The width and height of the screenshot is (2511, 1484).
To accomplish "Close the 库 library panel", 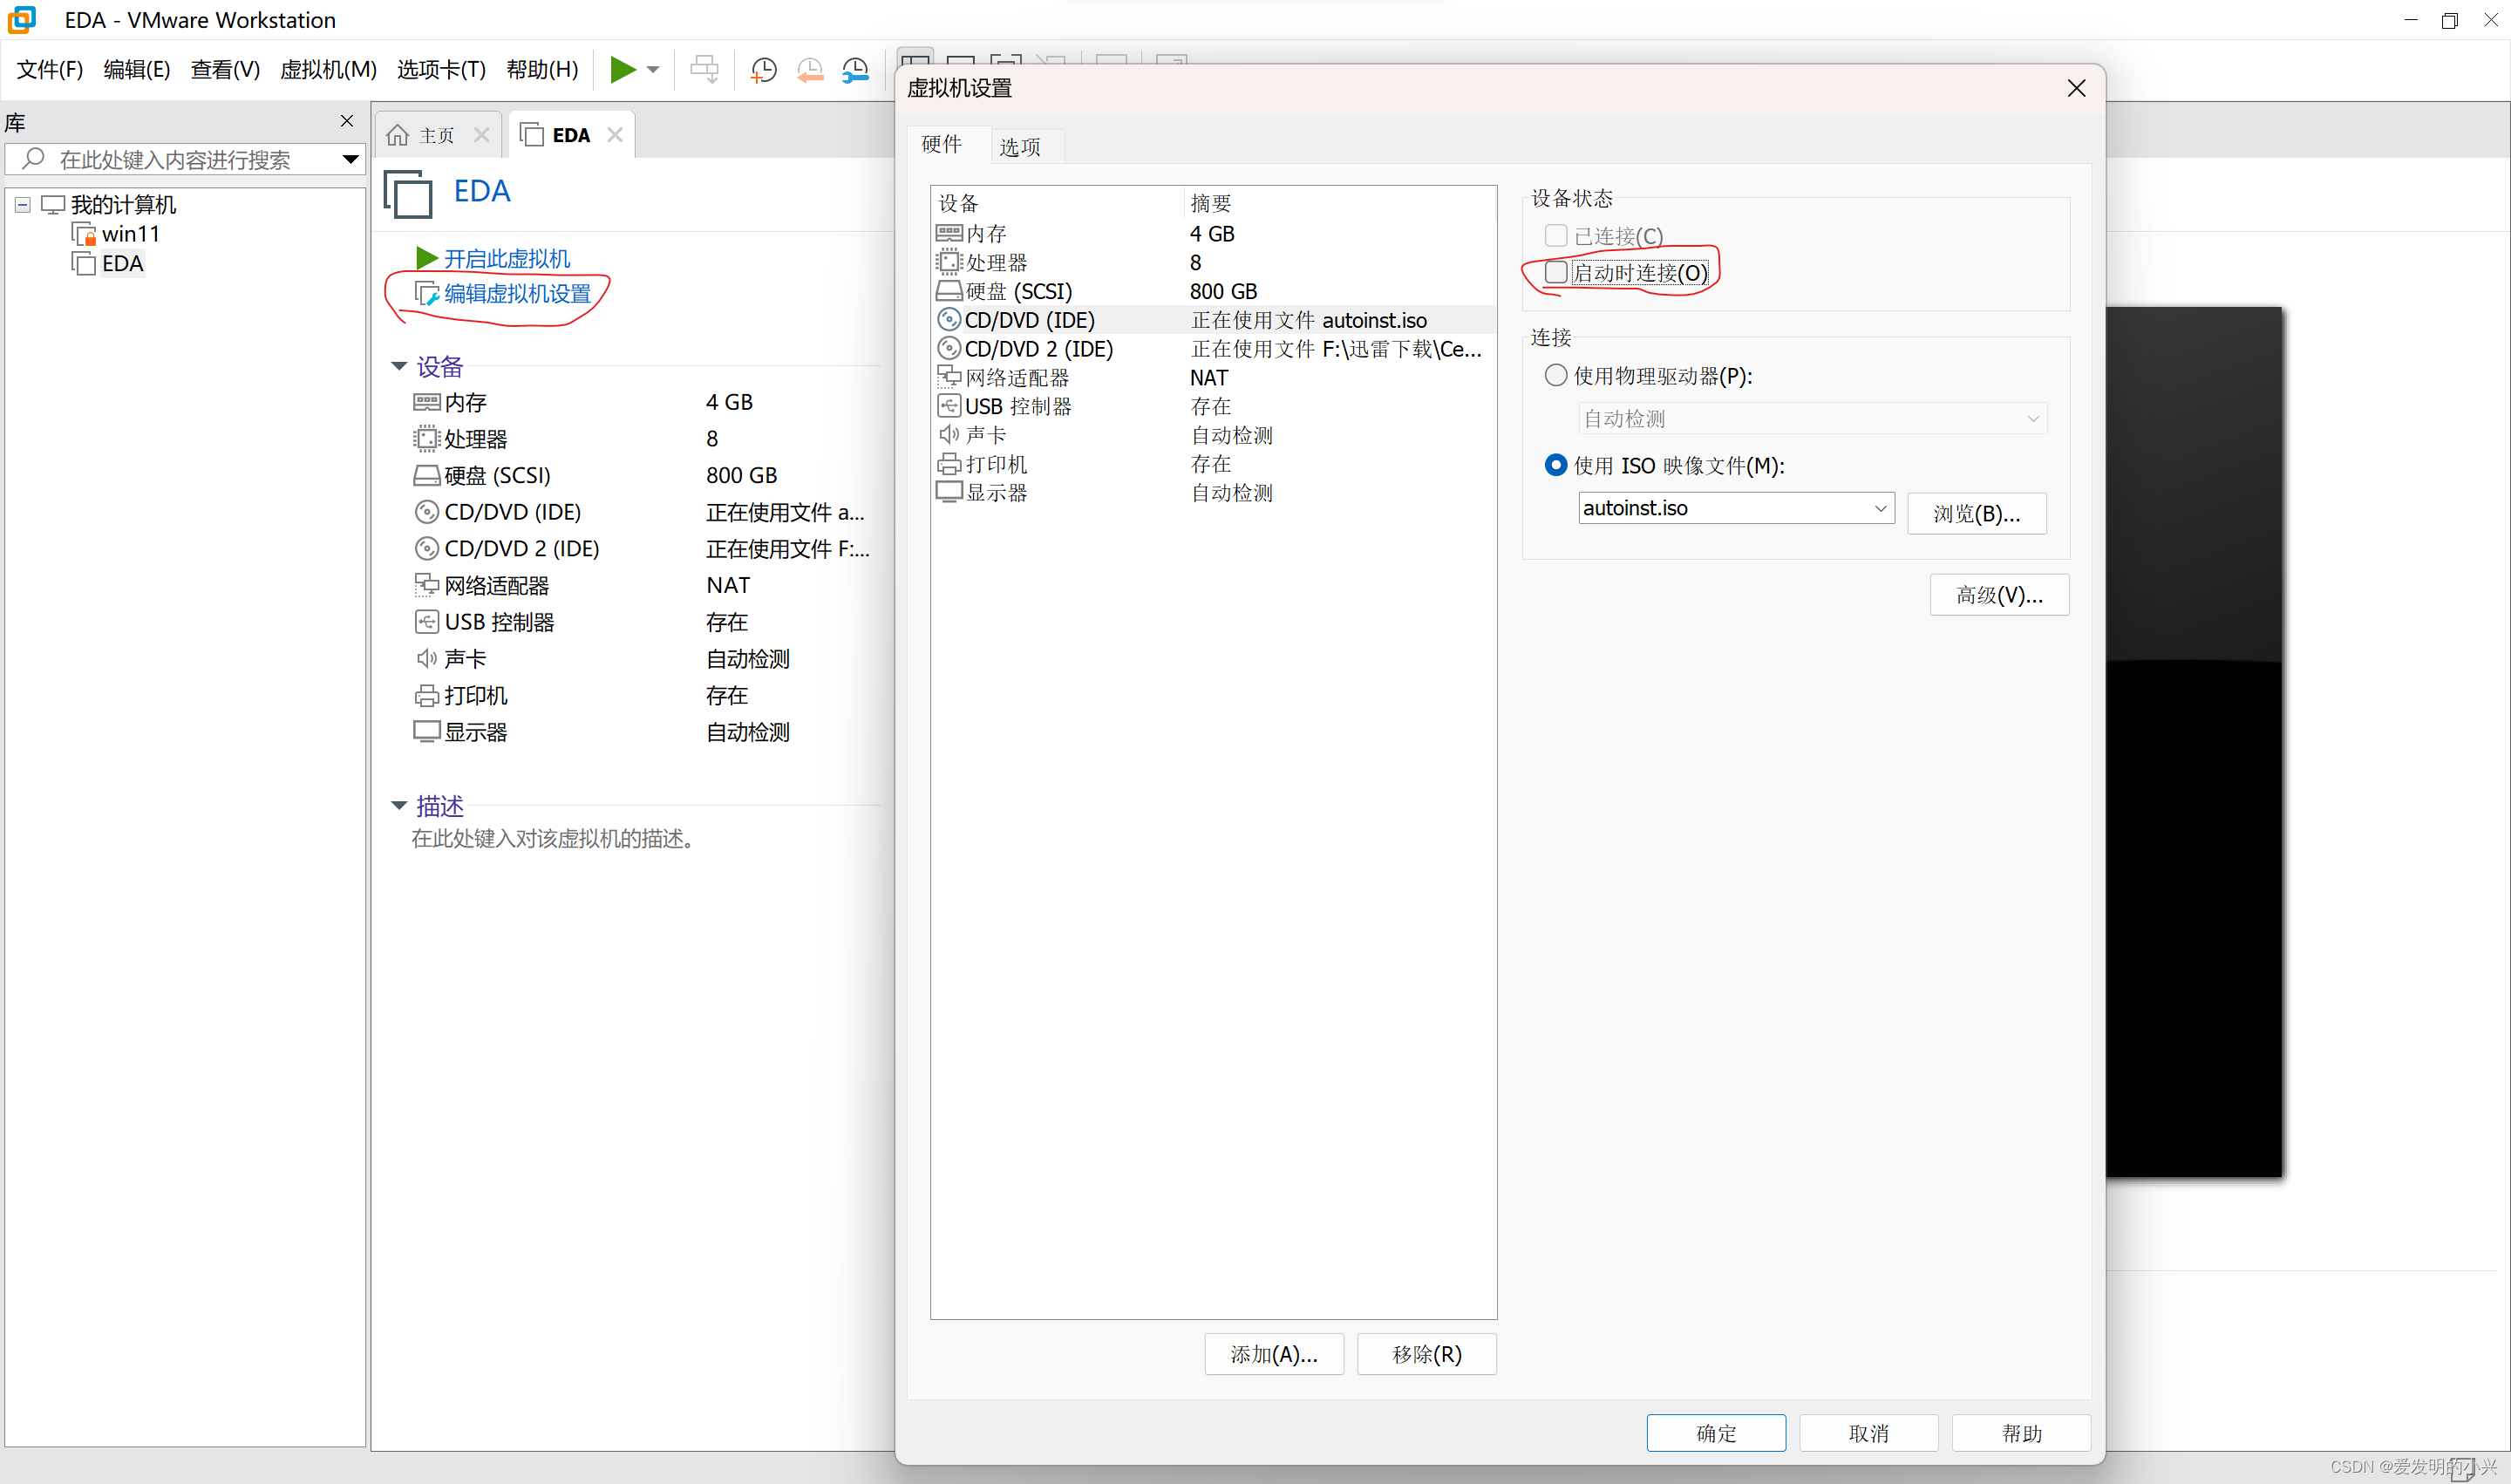I will 347,121.
